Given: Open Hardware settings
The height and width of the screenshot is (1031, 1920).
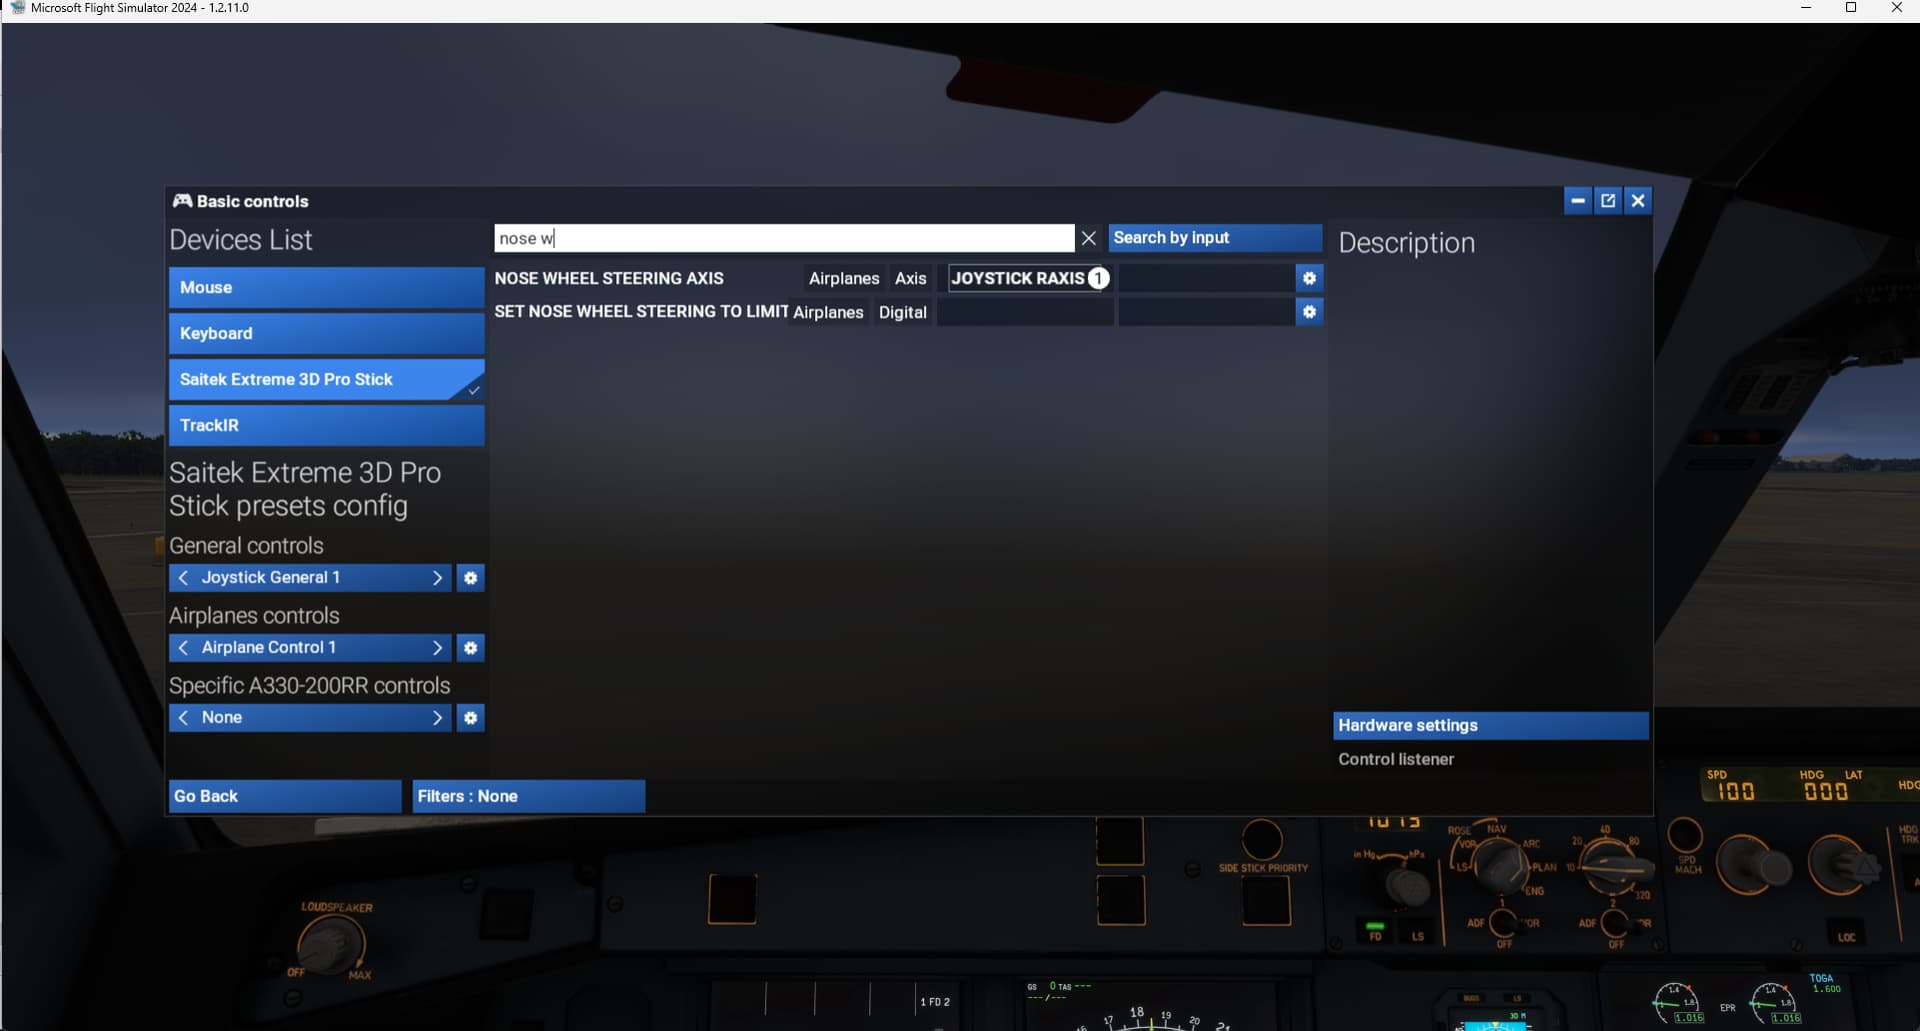Looking at the screenshot, I should point(1490,725).
